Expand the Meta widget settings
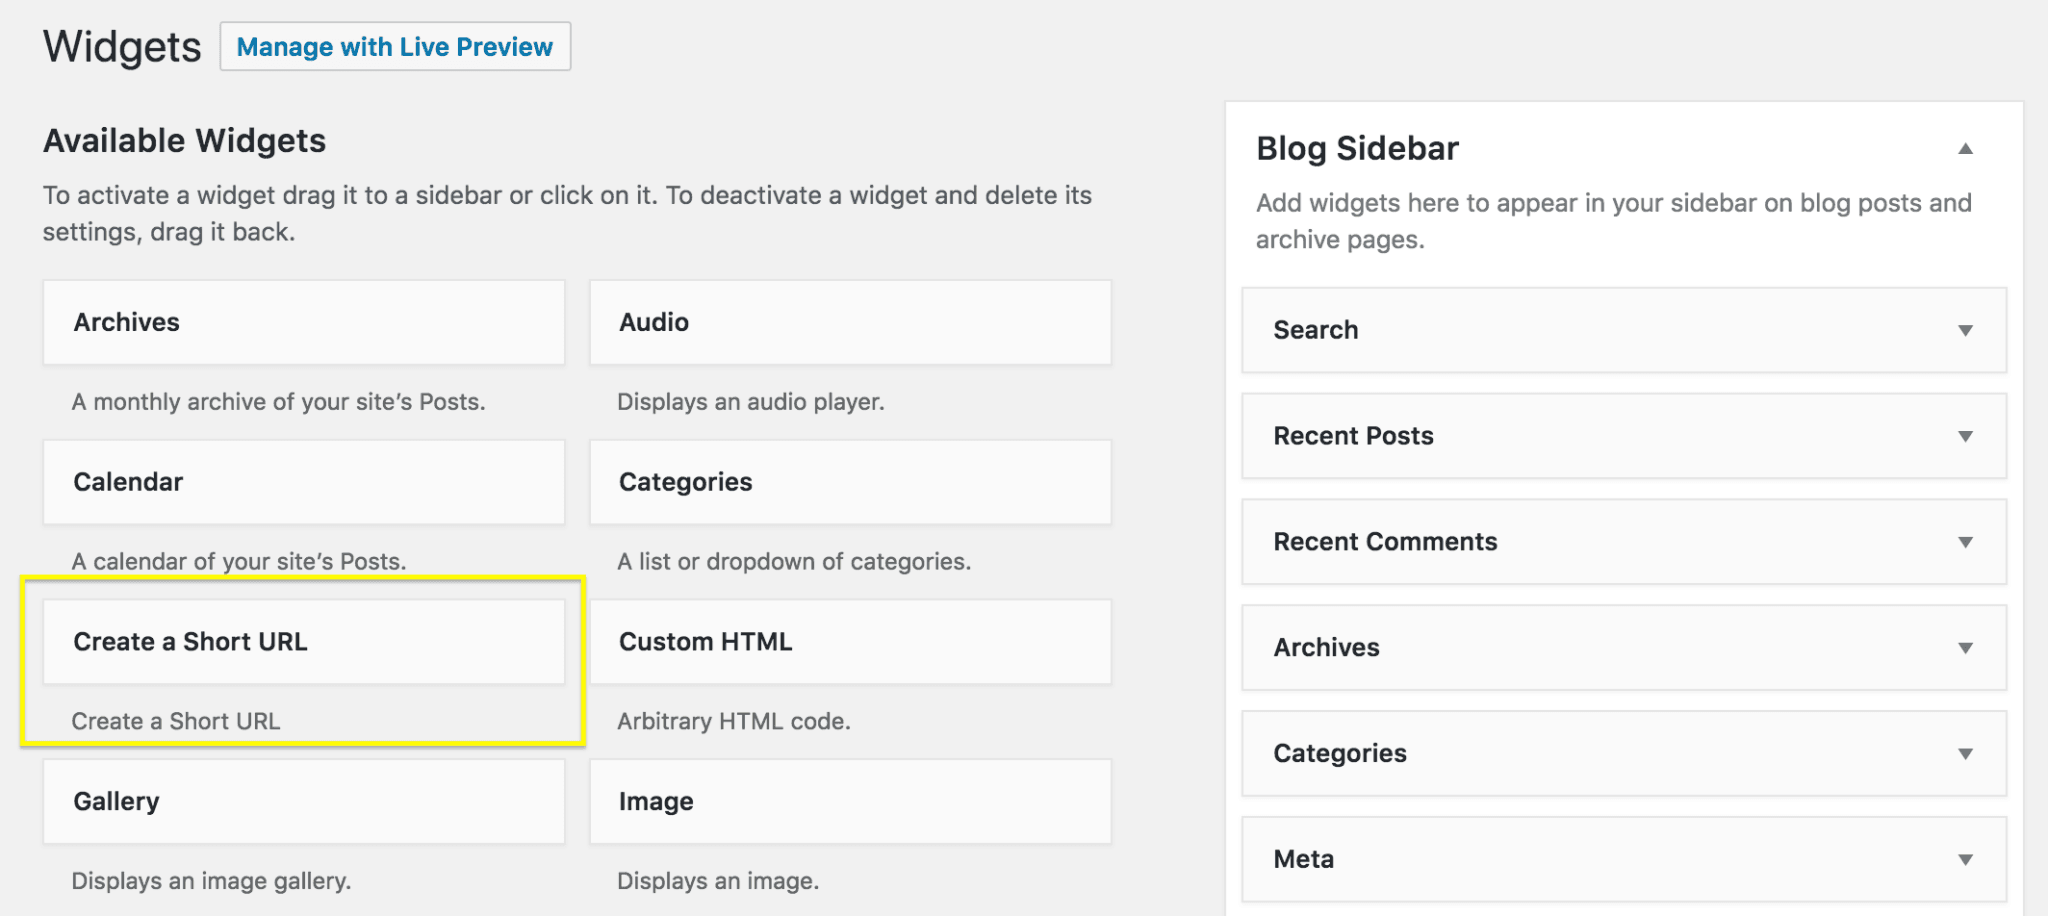The image size is (2048, 916). (x=1967, y=860)
